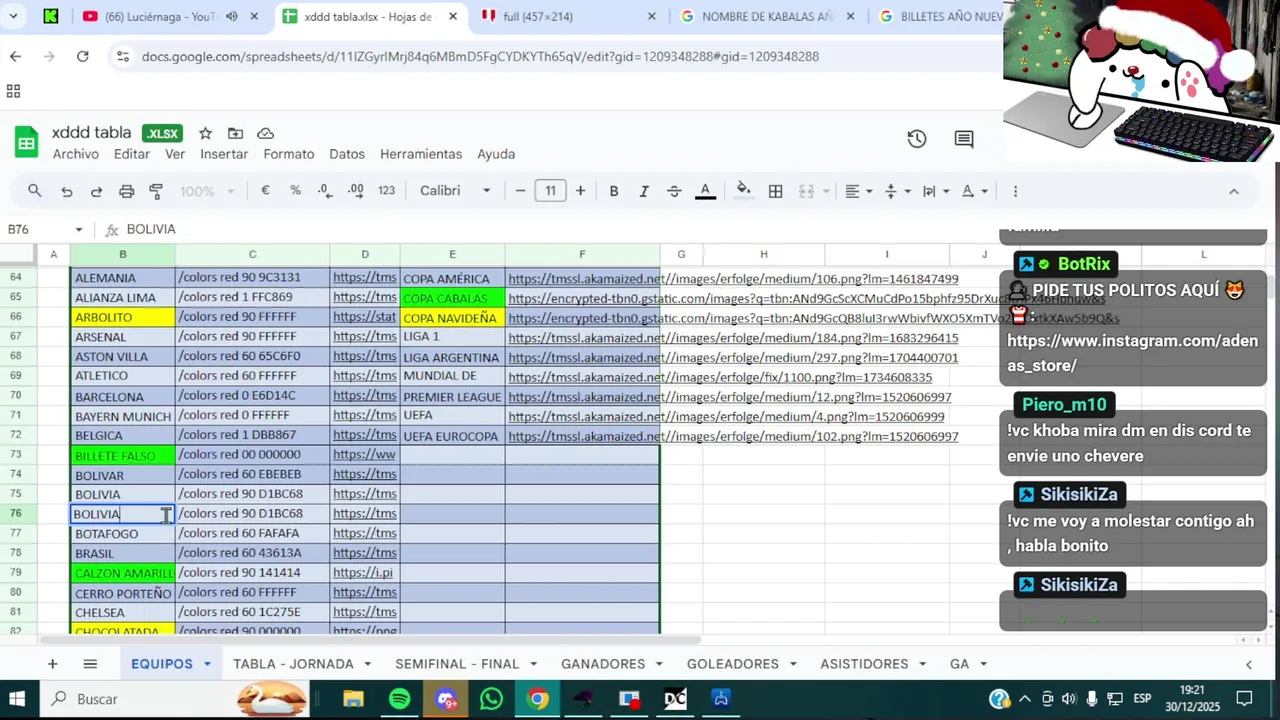Star the xddd tabla document
The width and height of the screenshot is (1280, 720).
click(205, 133)
